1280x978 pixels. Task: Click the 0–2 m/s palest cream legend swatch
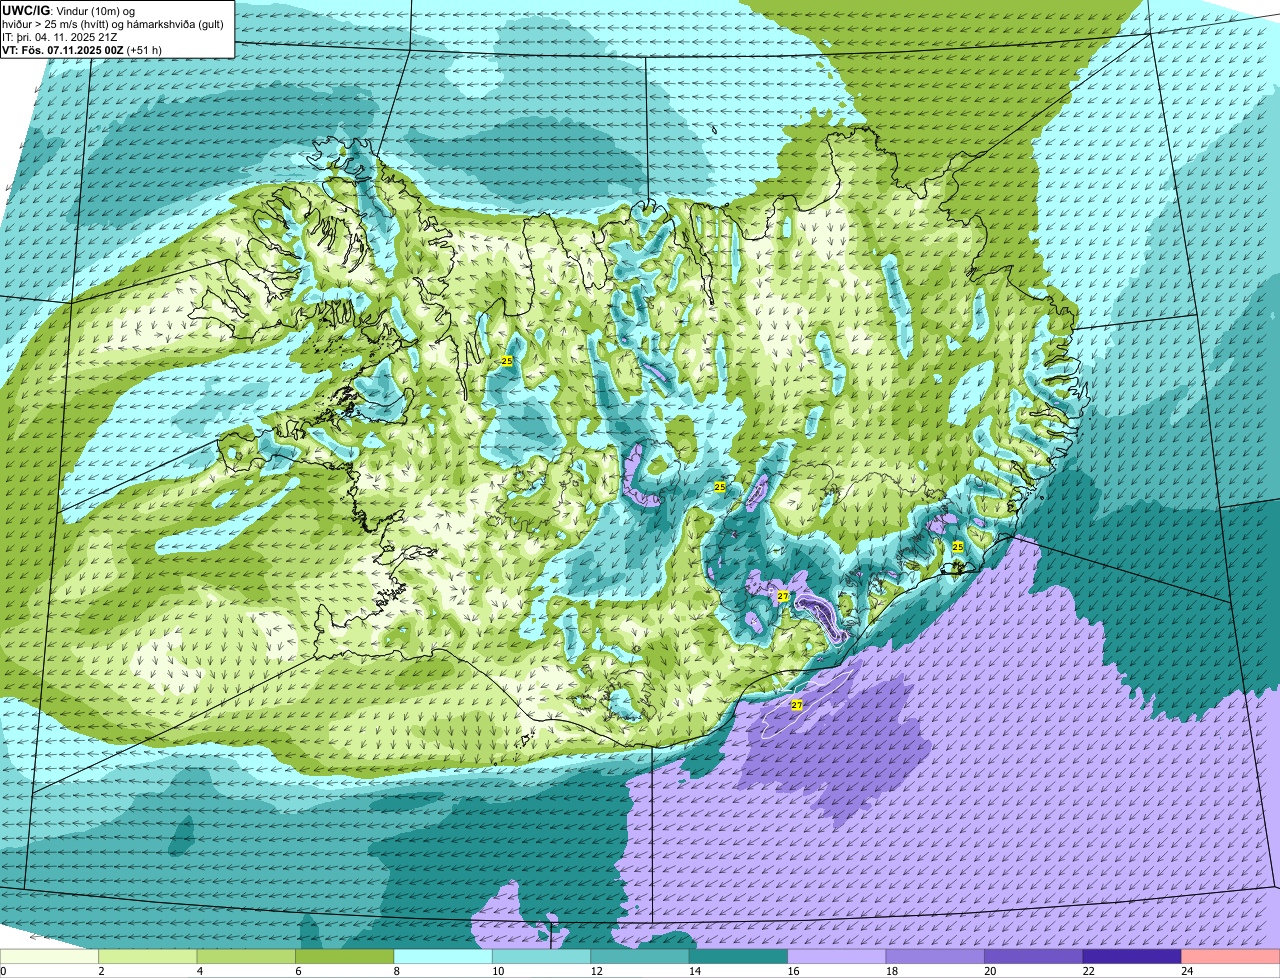point(49,956)
